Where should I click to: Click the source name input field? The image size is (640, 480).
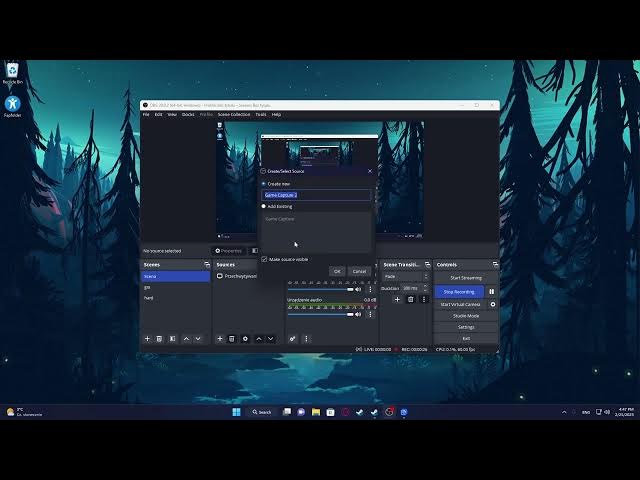click(x=316, y=195)
